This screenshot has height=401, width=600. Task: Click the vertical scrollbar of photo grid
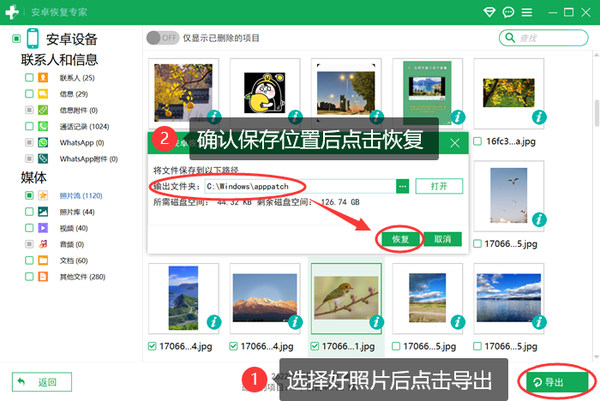coord(597,113)
